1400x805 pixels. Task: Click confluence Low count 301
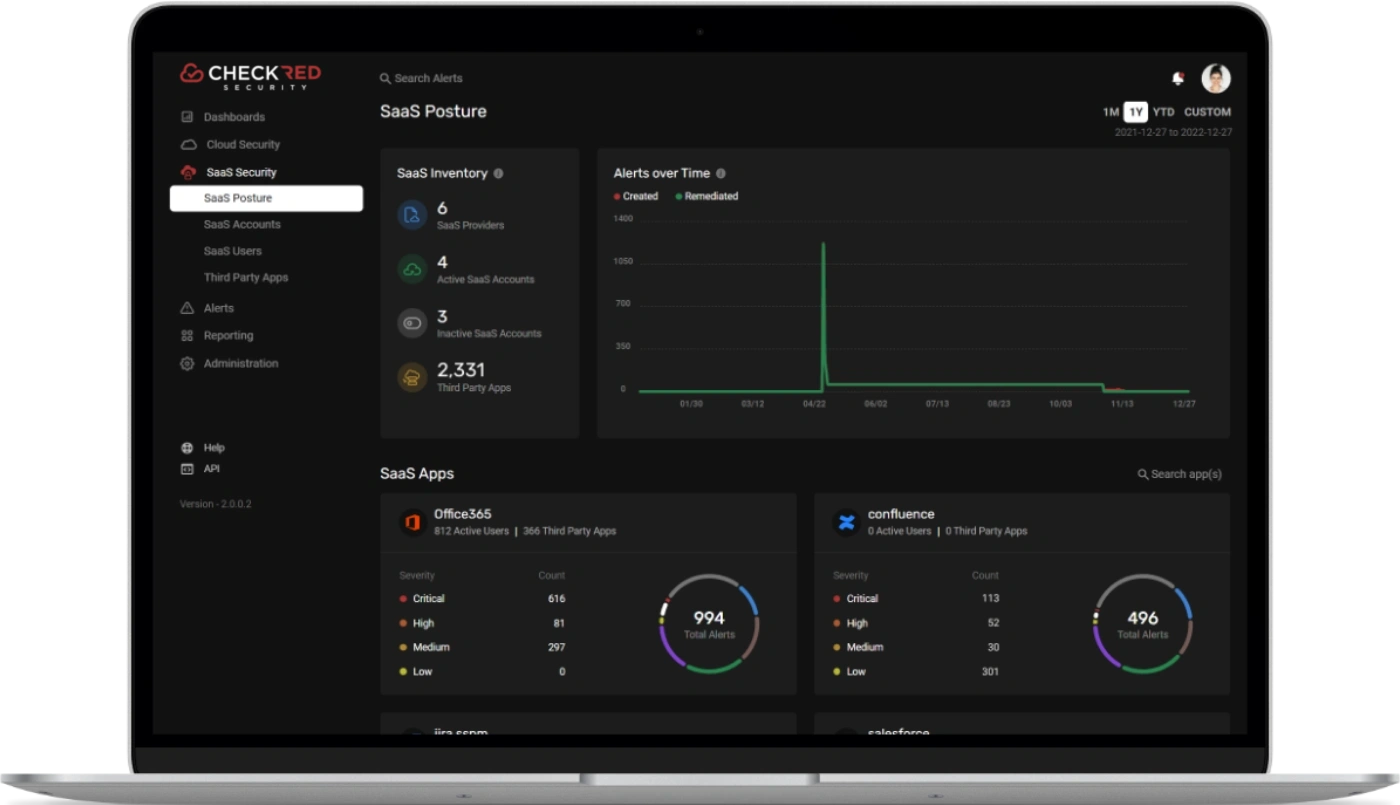click(991, 672)
